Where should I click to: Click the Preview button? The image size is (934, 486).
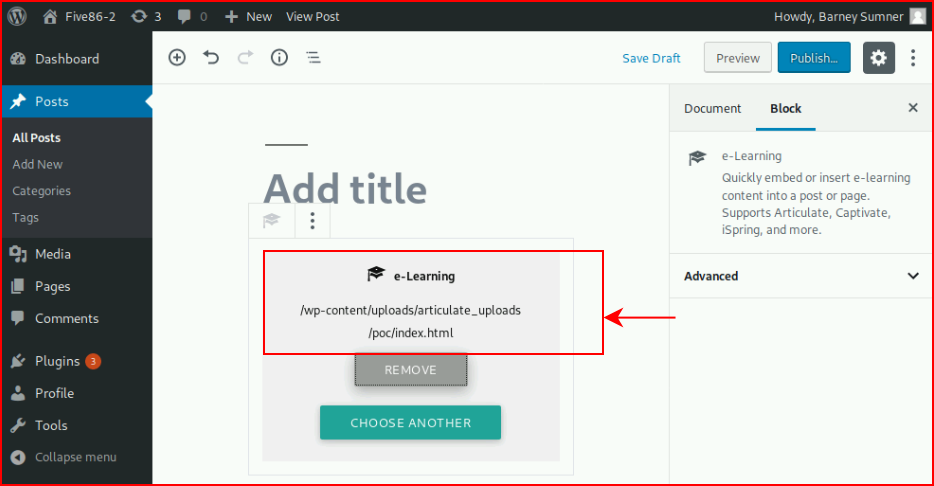(x=737, y=58)
